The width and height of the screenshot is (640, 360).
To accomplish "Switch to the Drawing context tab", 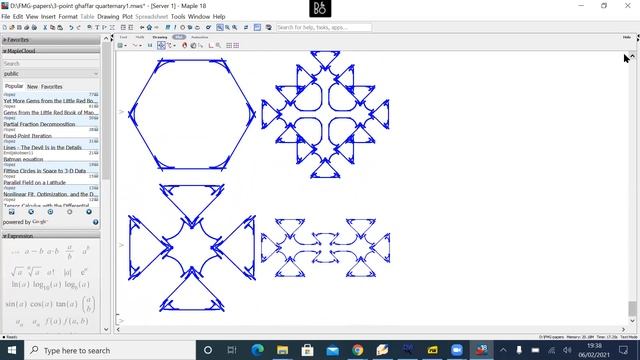I will tap(160, 37).
